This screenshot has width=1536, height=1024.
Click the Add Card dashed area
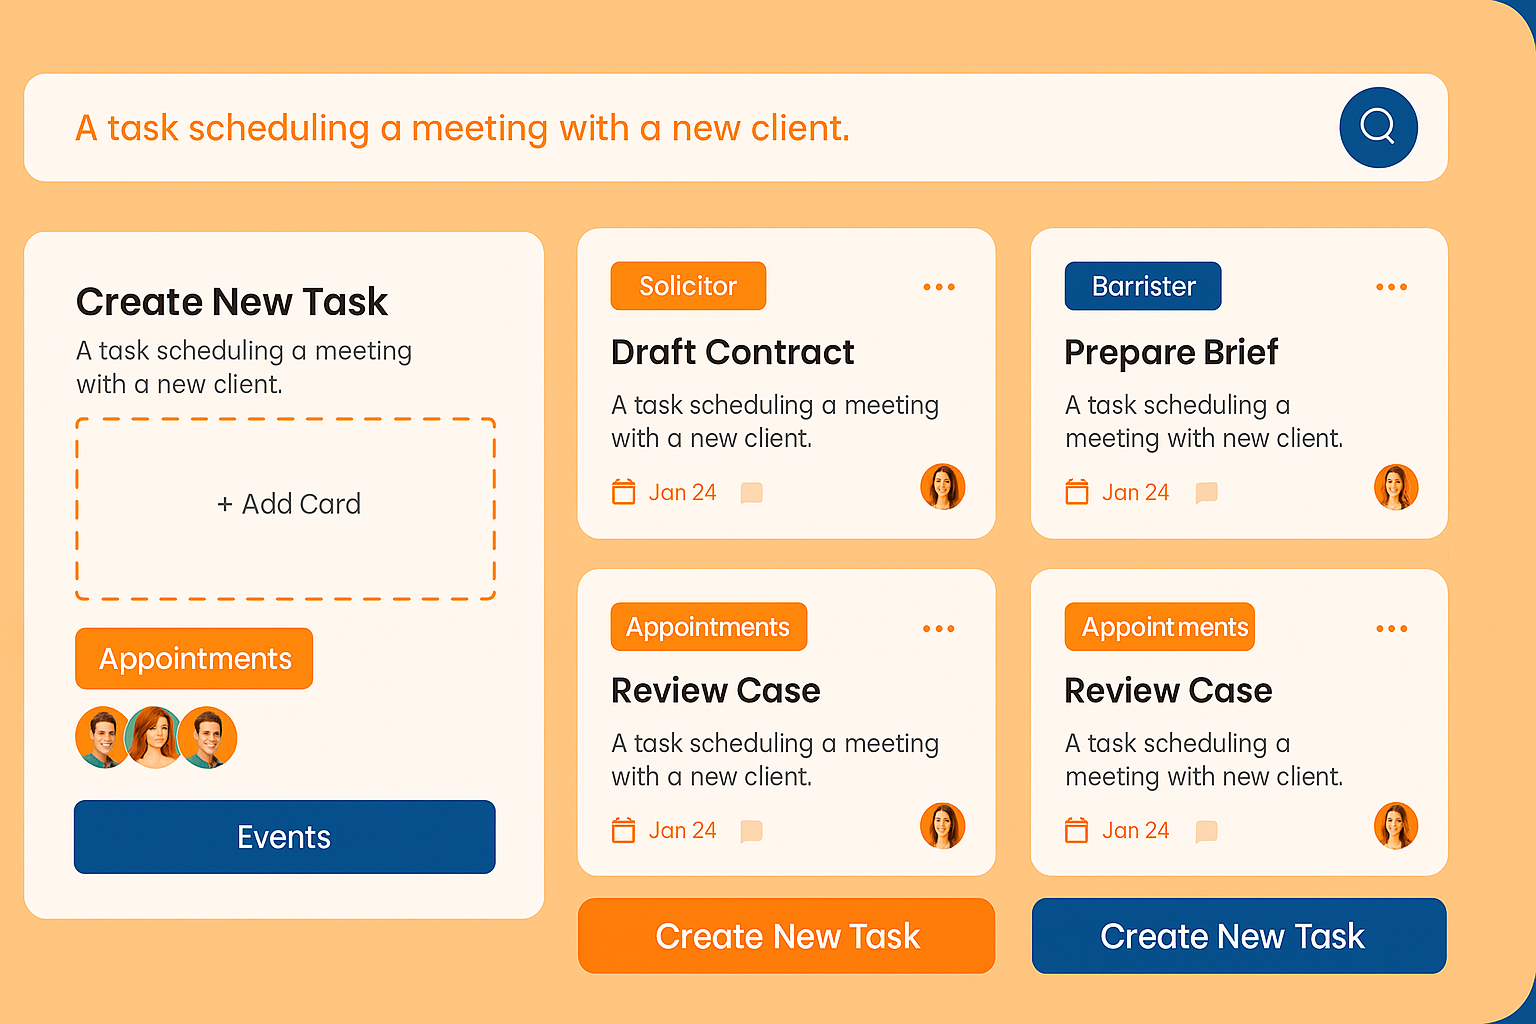[x=286, y=508]
